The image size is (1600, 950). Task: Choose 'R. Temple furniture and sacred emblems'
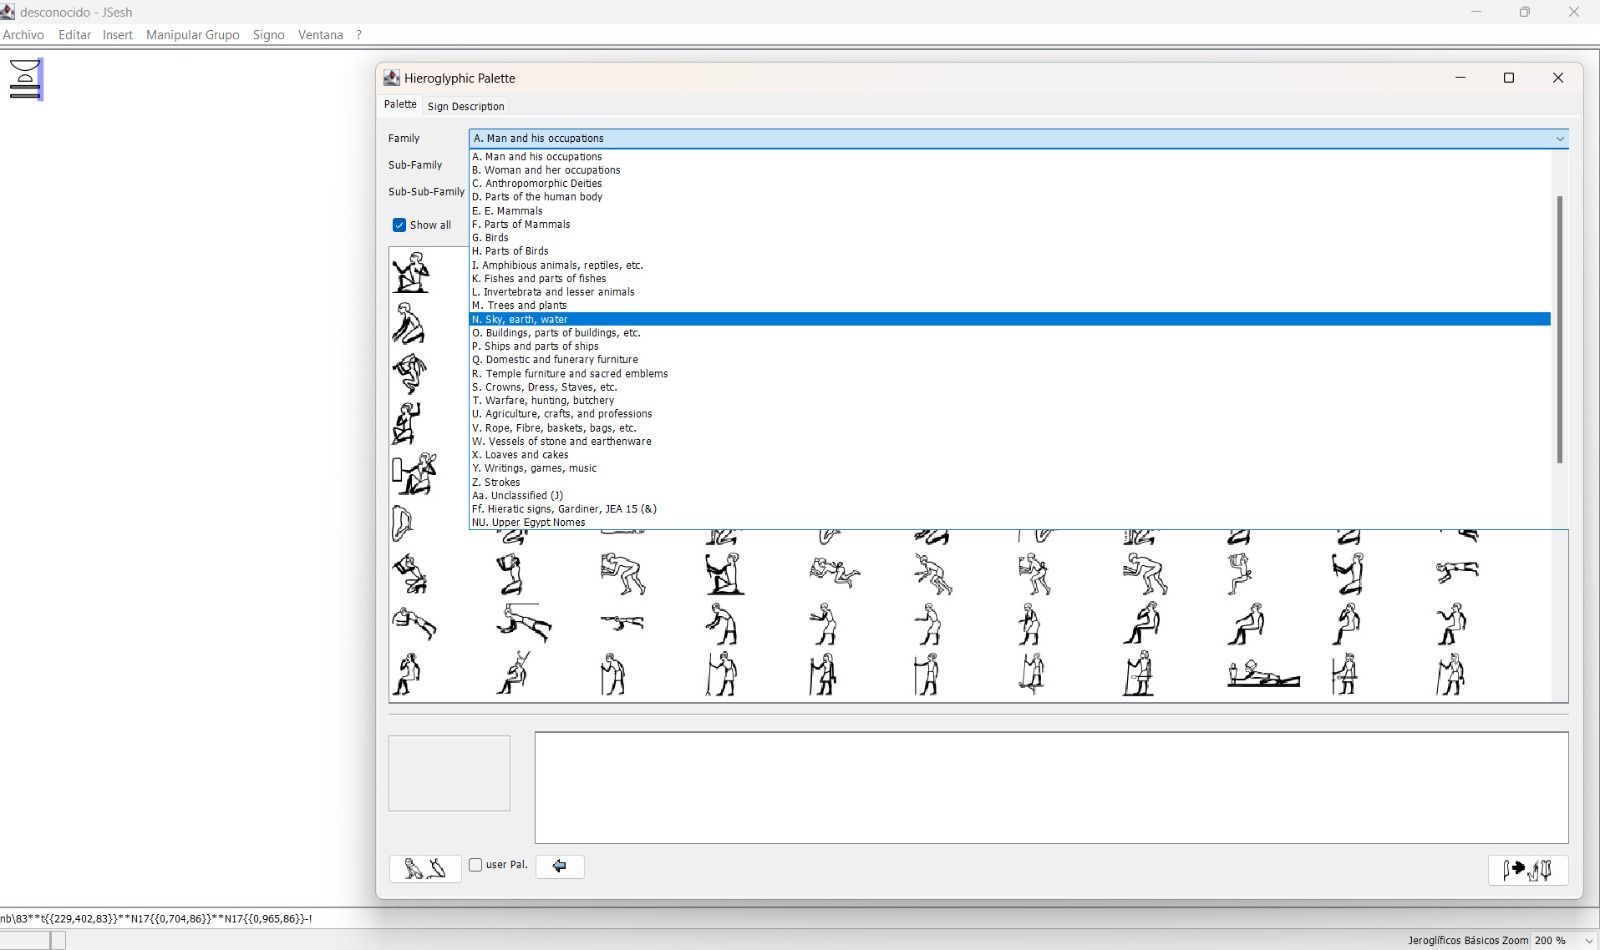coord(1010,374)
